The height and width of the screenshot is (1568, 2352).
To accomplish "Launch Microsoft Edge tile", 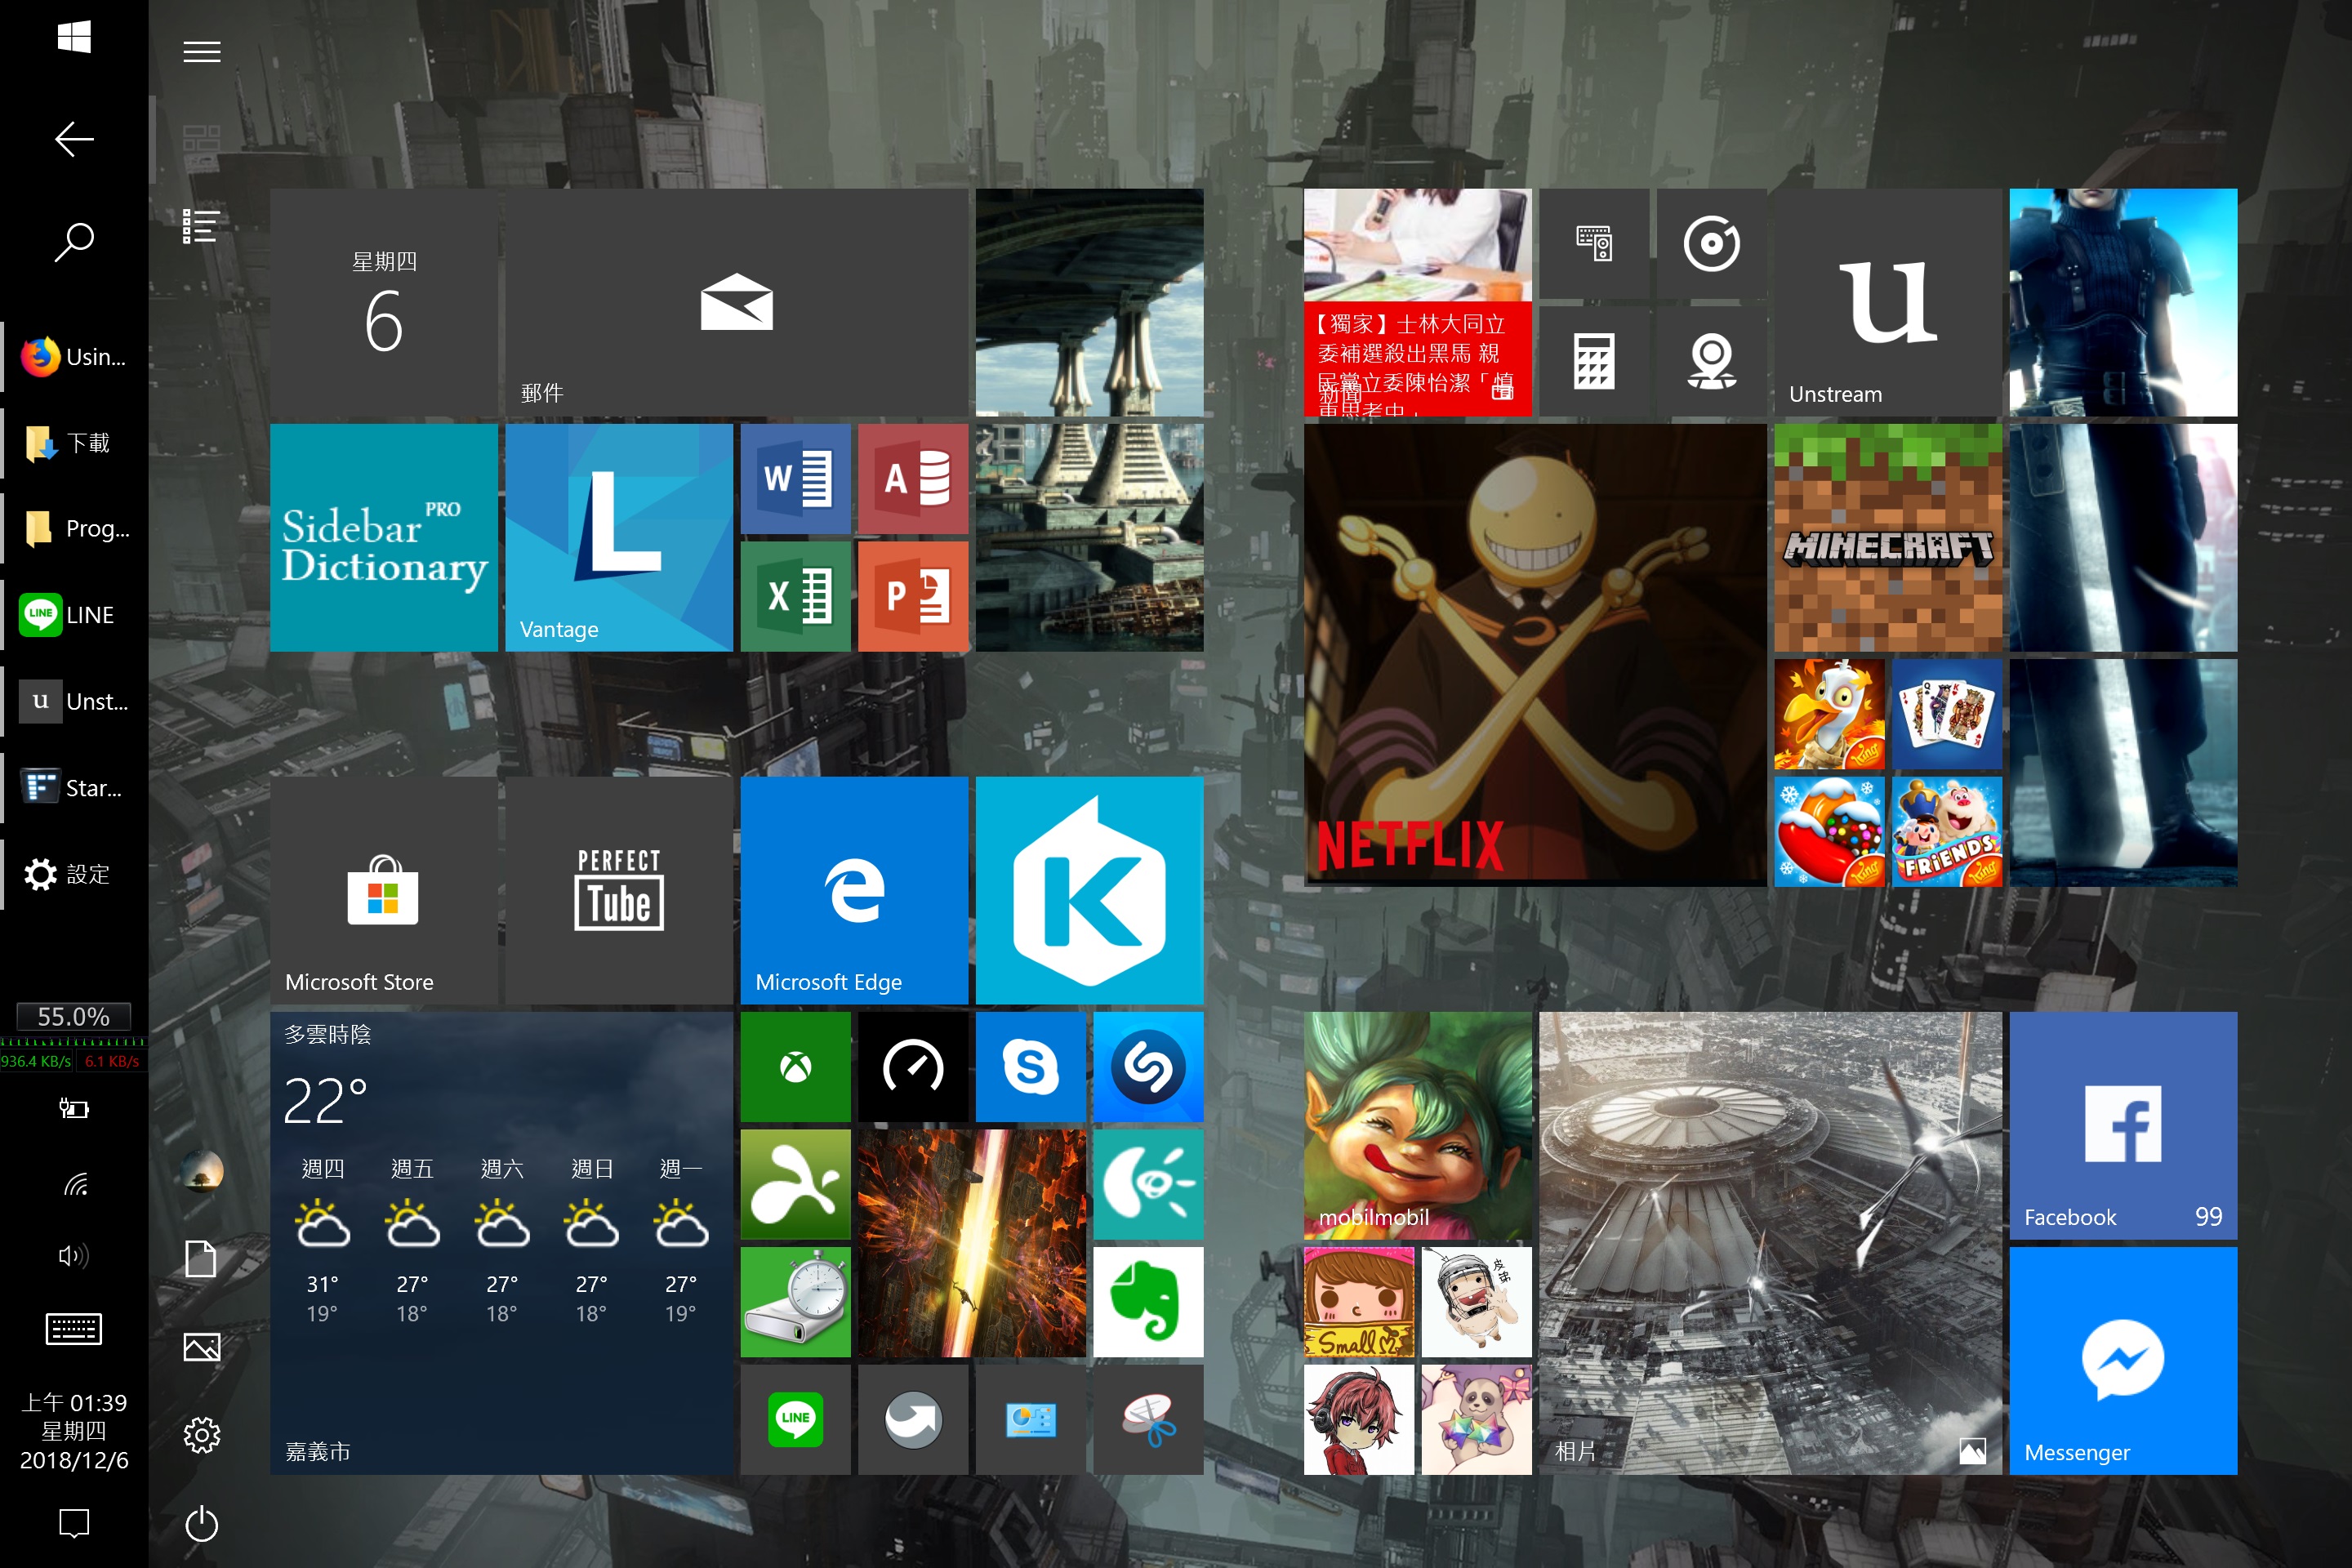I will (854, 890).
